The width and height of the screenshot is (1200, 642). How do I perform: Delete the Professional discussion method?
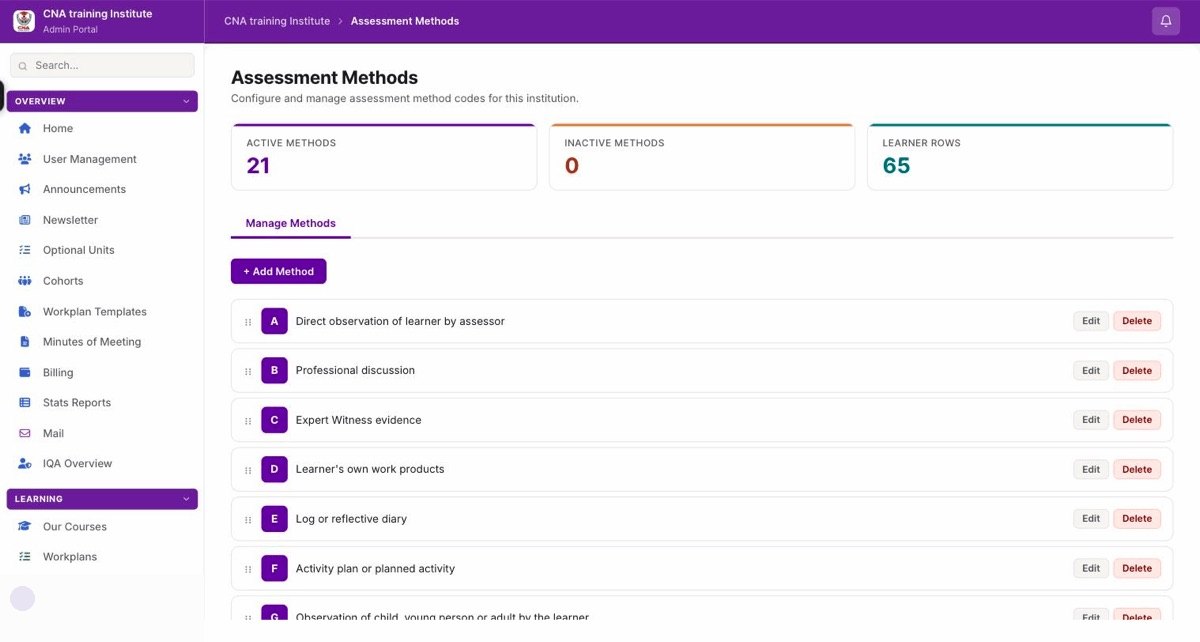point(1137,370)
